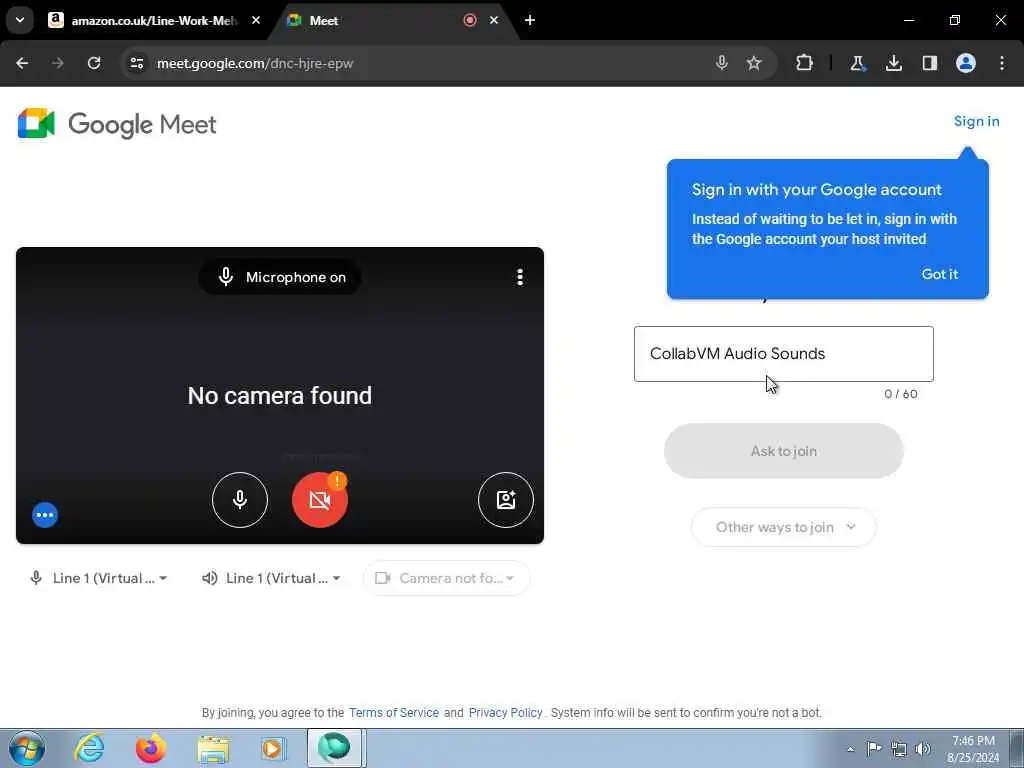Focus the name input field

click(x=784, y=354)
